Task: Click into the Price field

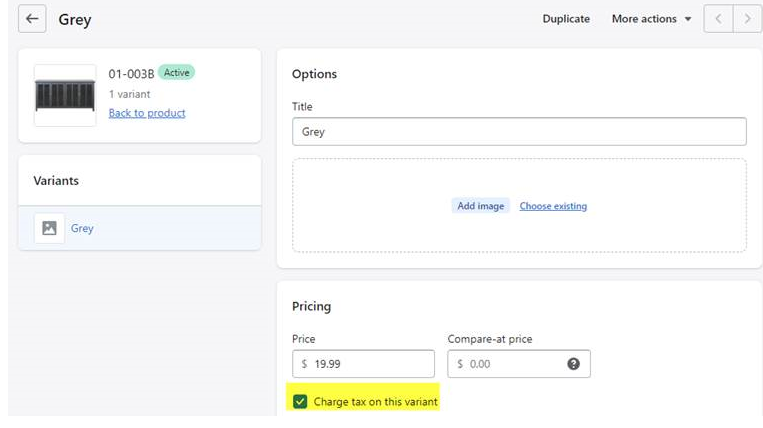Action: (x=370, y=364)
